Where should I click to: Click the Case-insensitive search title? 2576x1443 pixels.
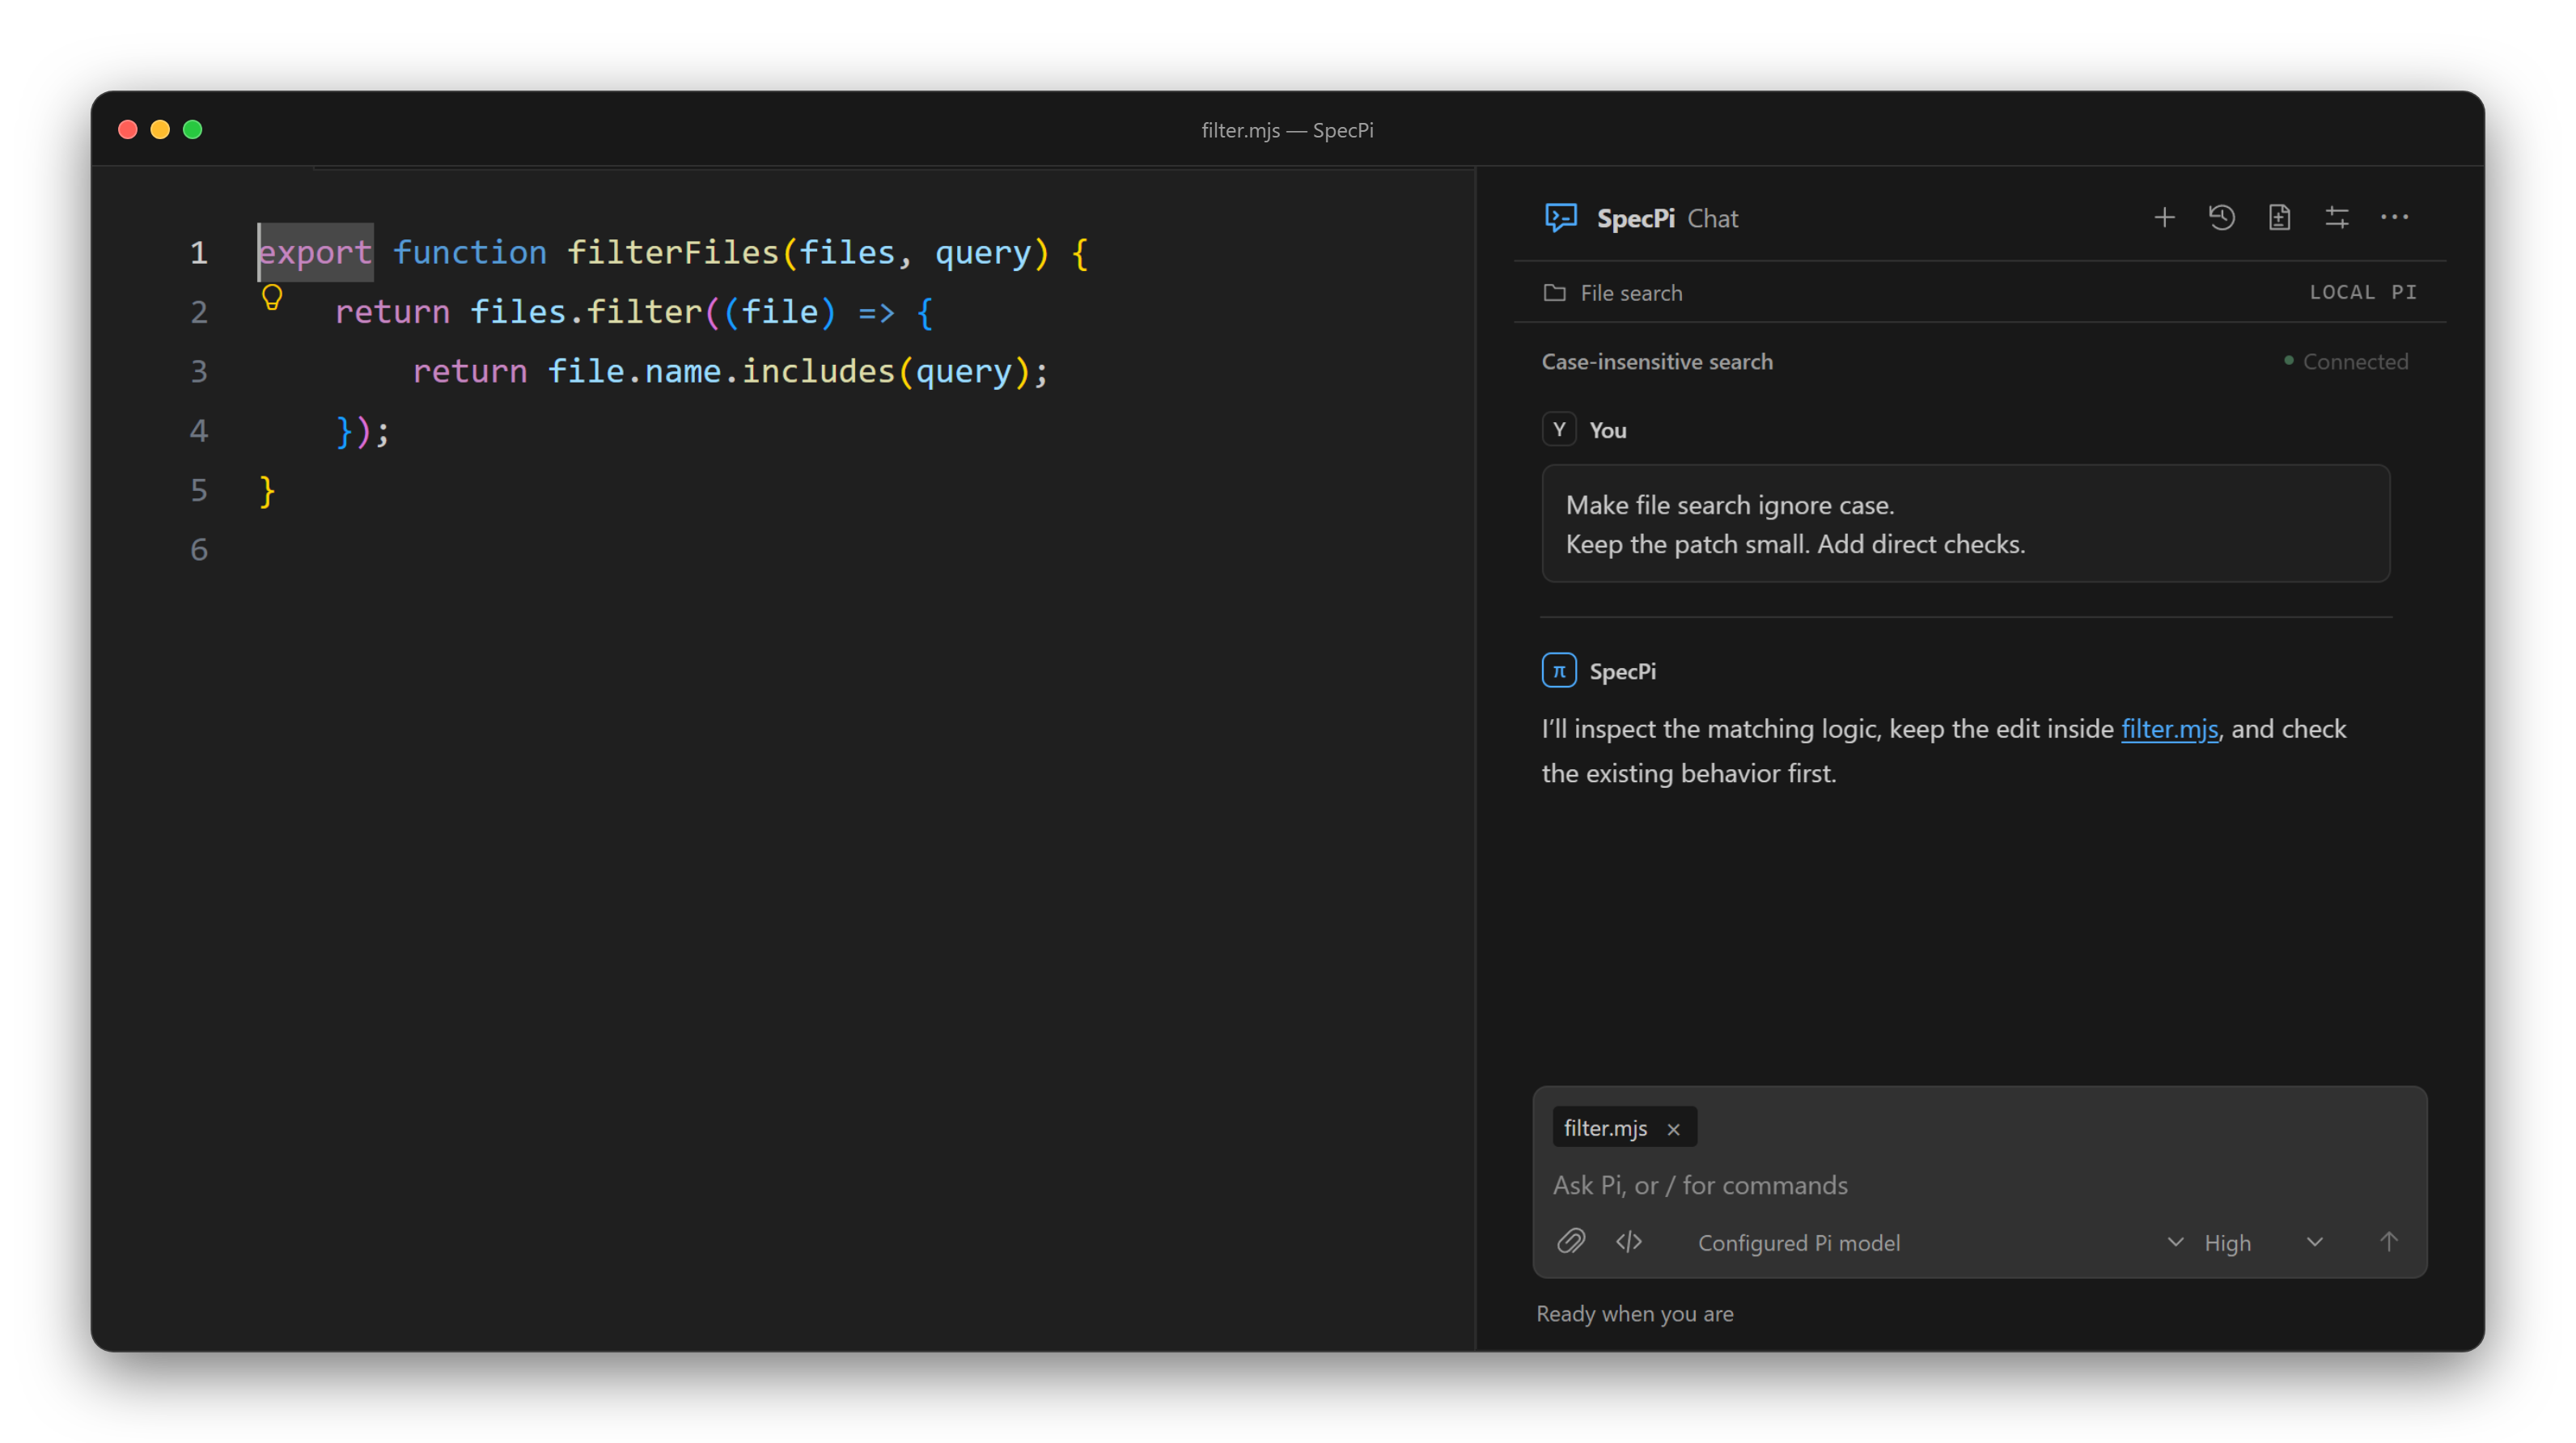tap(1656, 361)
